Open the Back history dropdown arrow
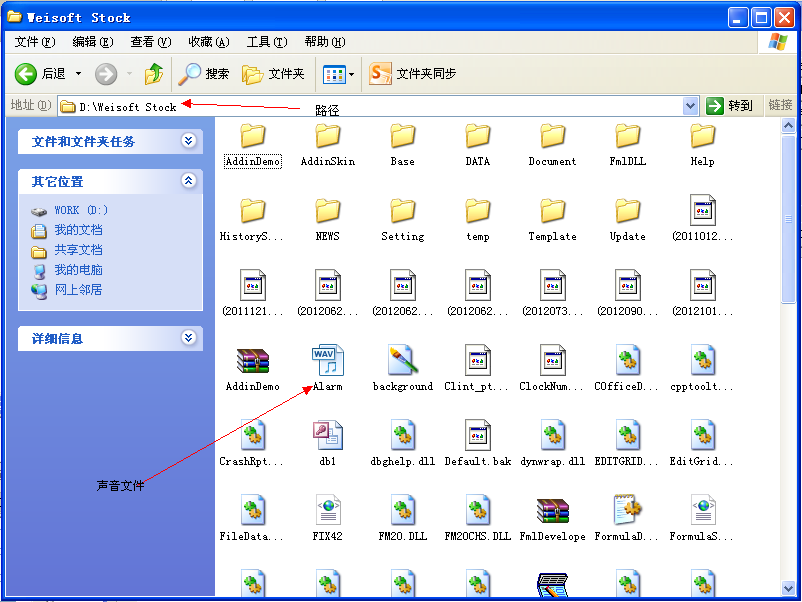 point(78,74)
